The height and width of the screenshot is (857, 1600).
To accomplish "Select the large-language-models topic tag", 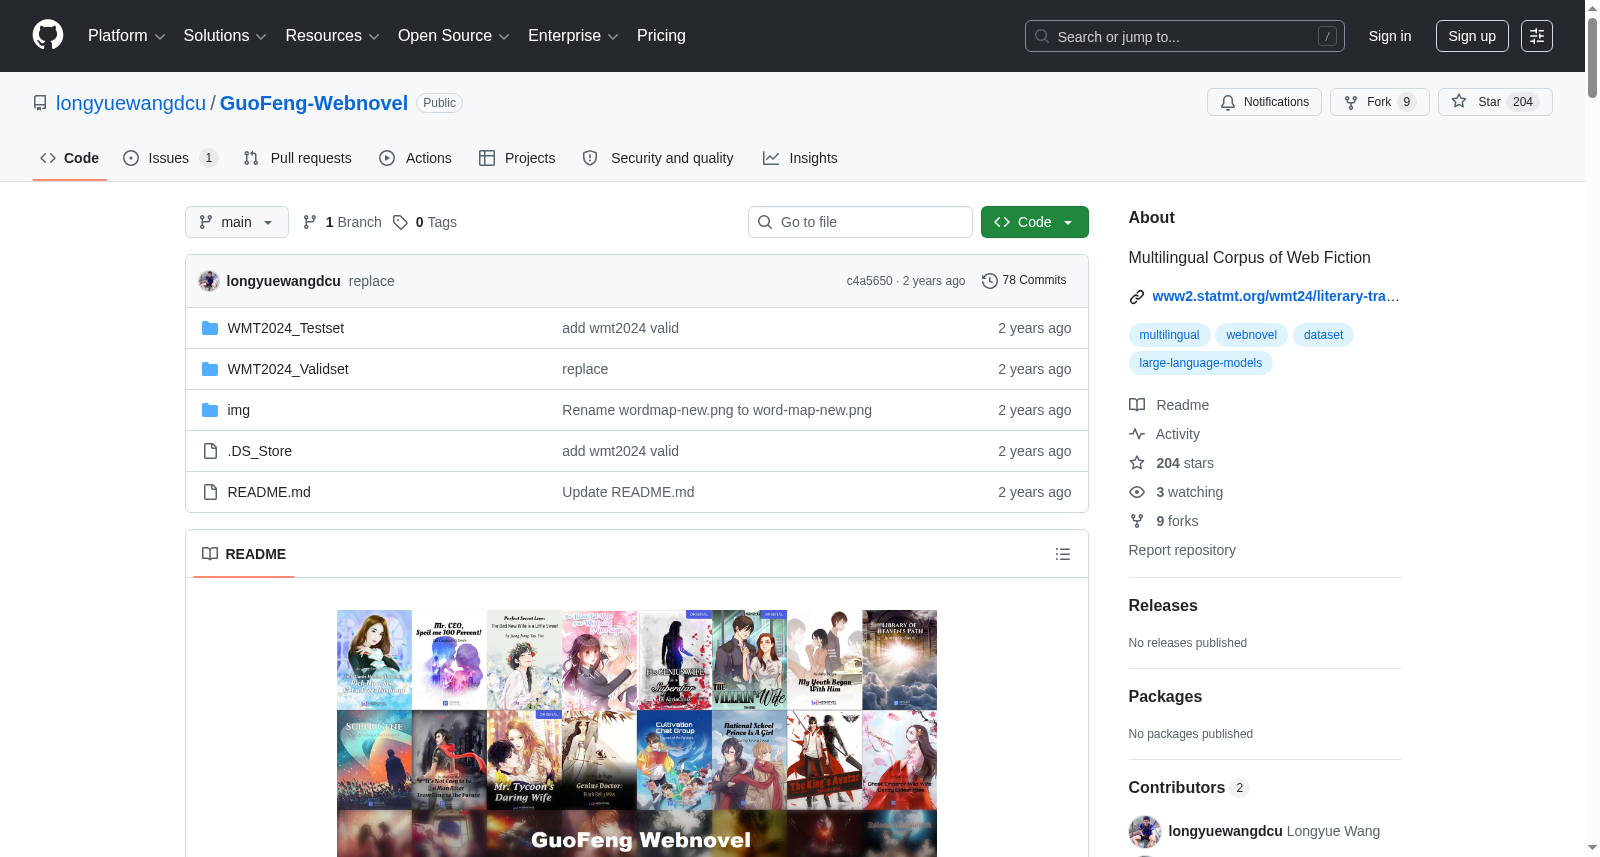I will tap(1200, 363).
